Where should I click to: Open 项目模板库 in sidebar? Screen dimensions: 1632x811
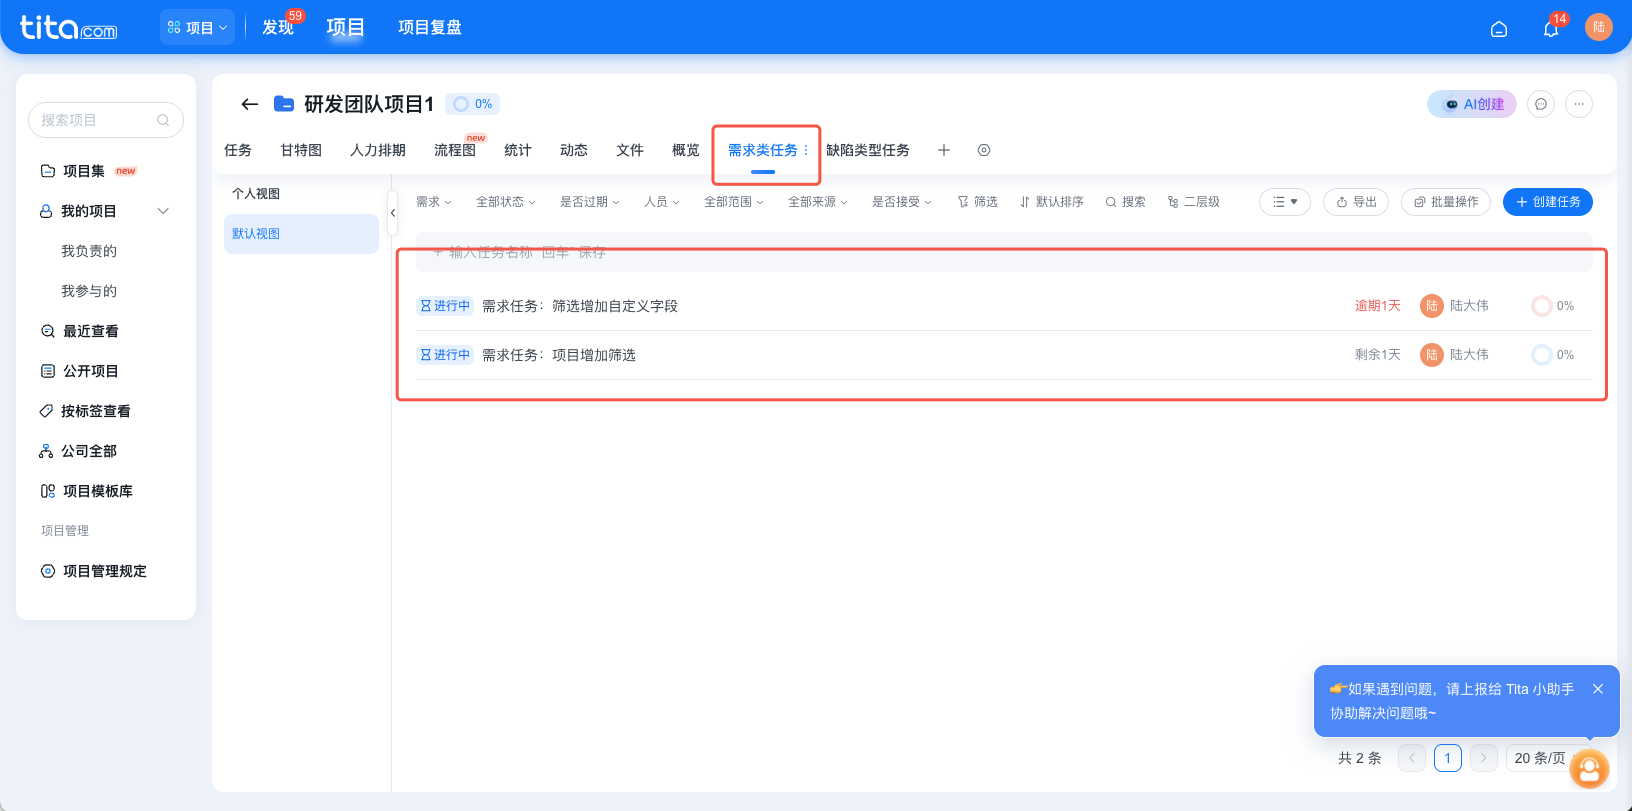click(86, 491)
